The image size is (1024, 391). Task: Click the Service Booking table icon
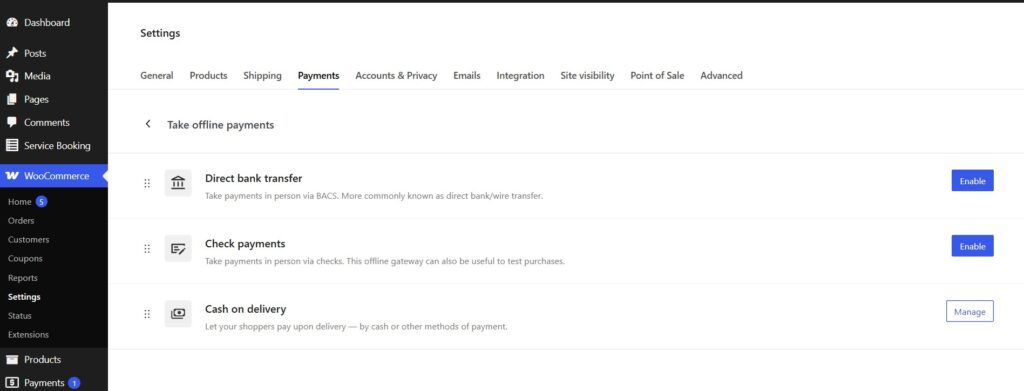coord(12,146)
